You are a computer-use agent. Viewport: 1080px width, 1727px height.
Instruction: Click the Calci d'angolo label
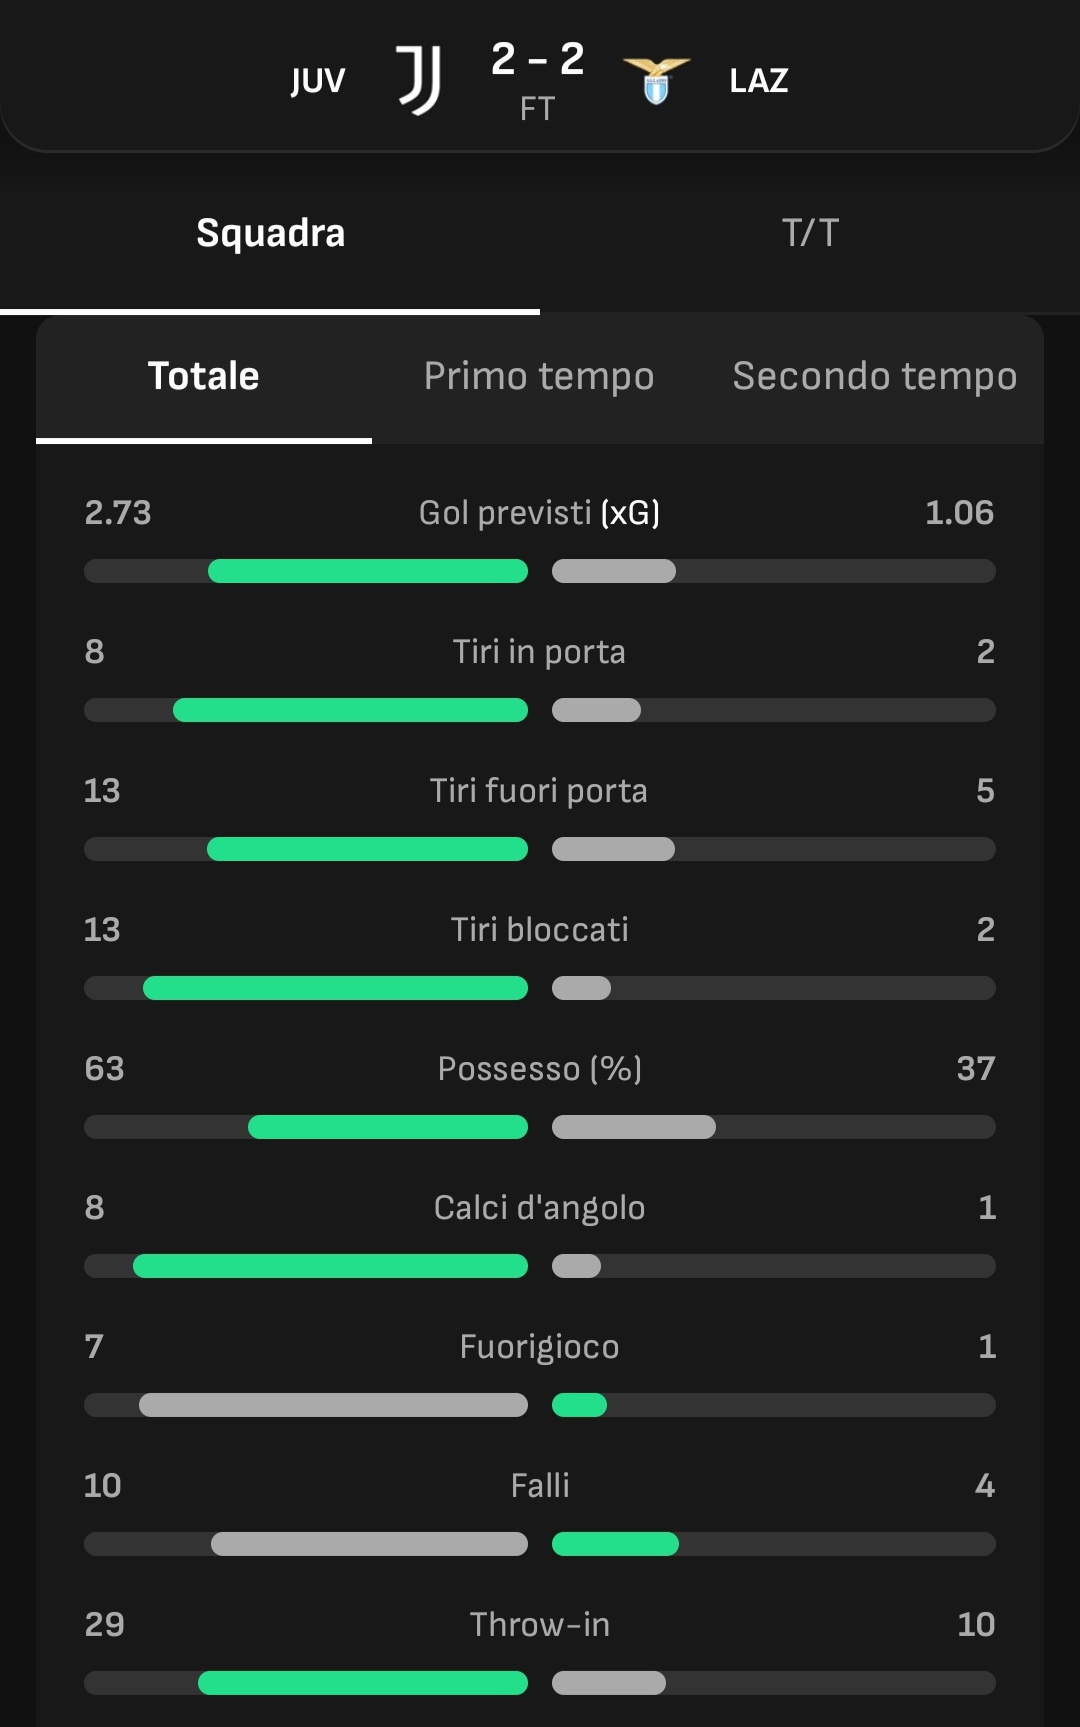(539, 1208)
